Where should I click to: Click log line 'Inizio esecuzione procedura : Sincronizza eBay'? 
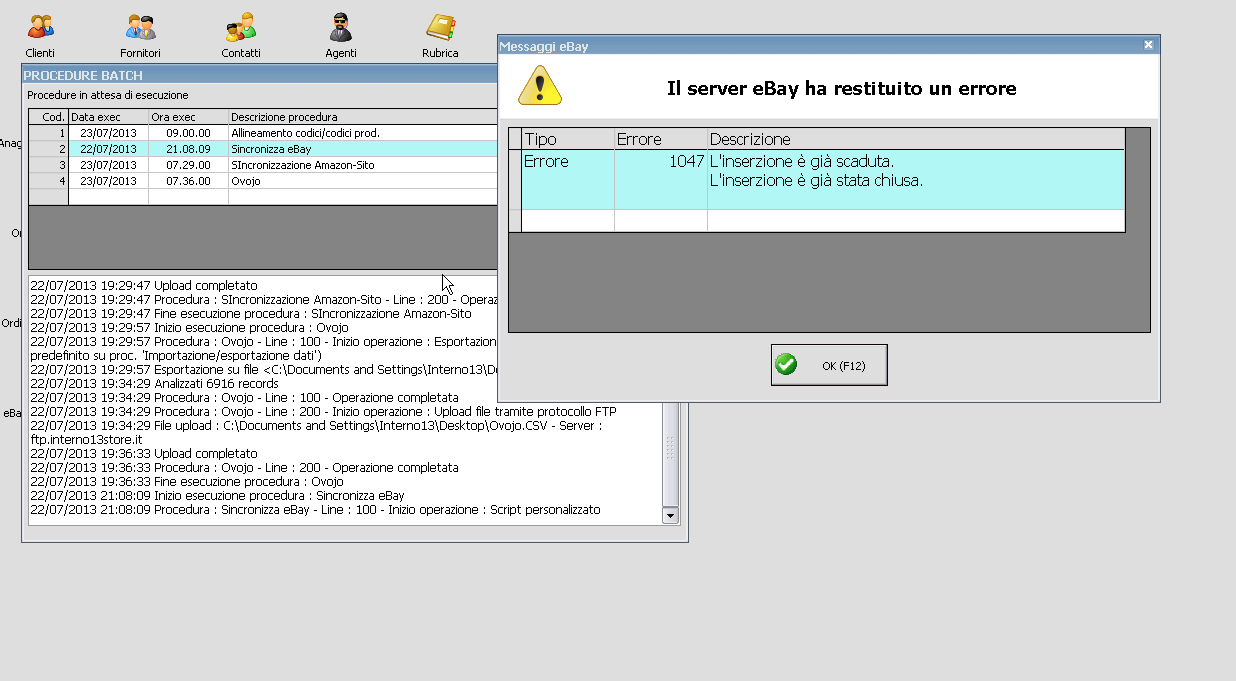[x=217, y=495]
